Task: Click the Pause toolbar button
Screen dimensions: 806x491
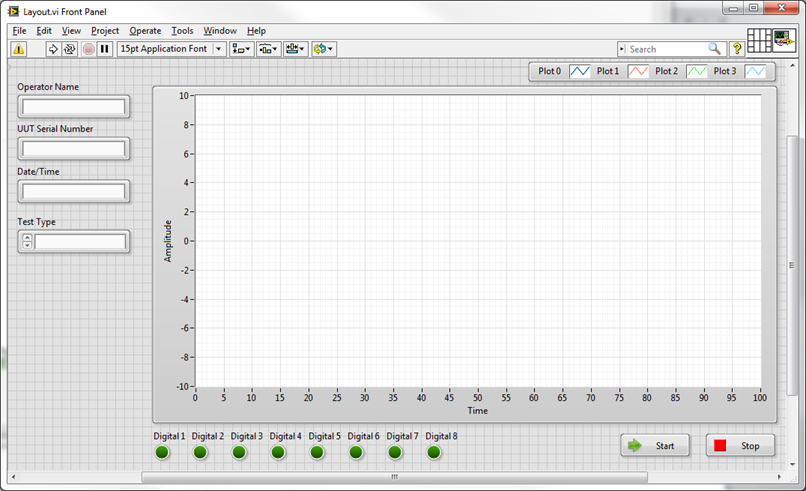Action: [104, 49]
